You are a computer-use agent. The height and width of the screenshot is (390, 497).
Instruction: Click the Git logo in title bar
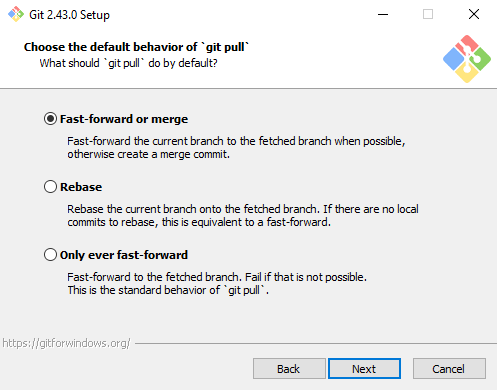(16, 14)
